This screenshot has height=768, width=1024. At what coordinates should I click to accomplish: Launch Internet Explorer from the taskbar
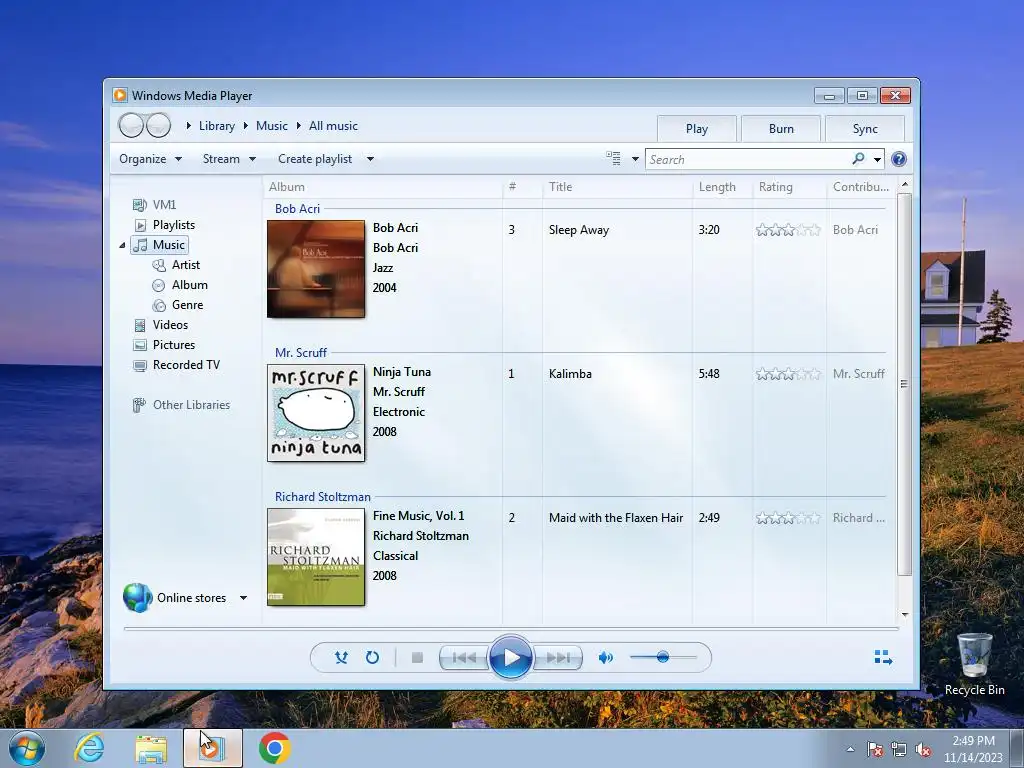89,748
